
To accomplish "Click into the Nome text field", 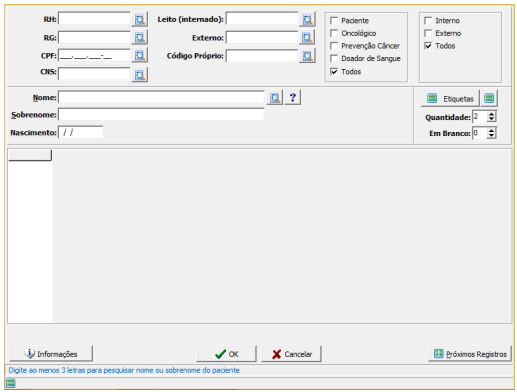I will (x=161, y=97).
